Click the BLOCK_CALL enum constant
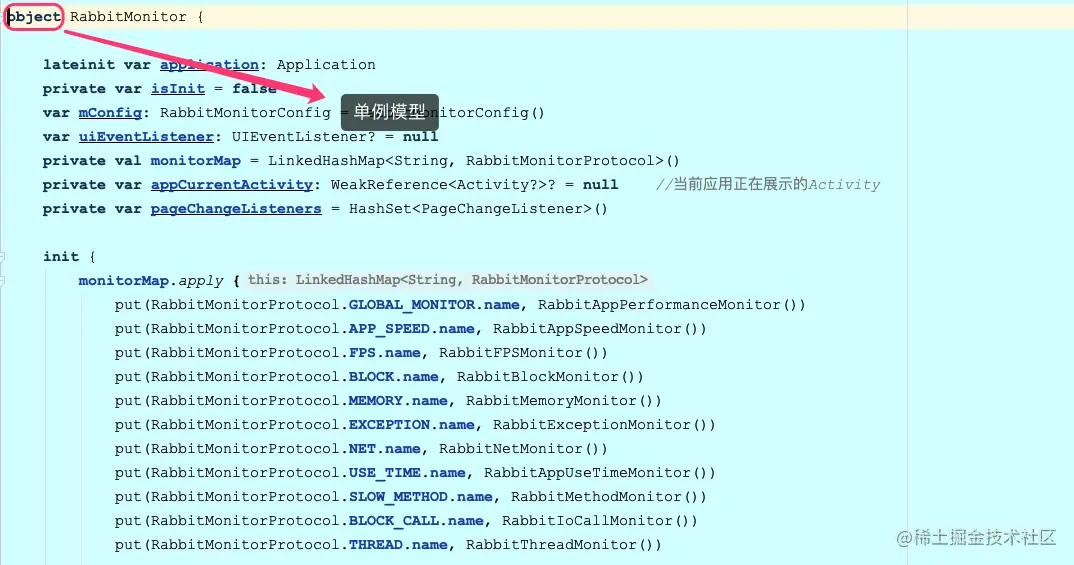Image resolution: width=1074 pixels, height=565 pixels. 394,520
